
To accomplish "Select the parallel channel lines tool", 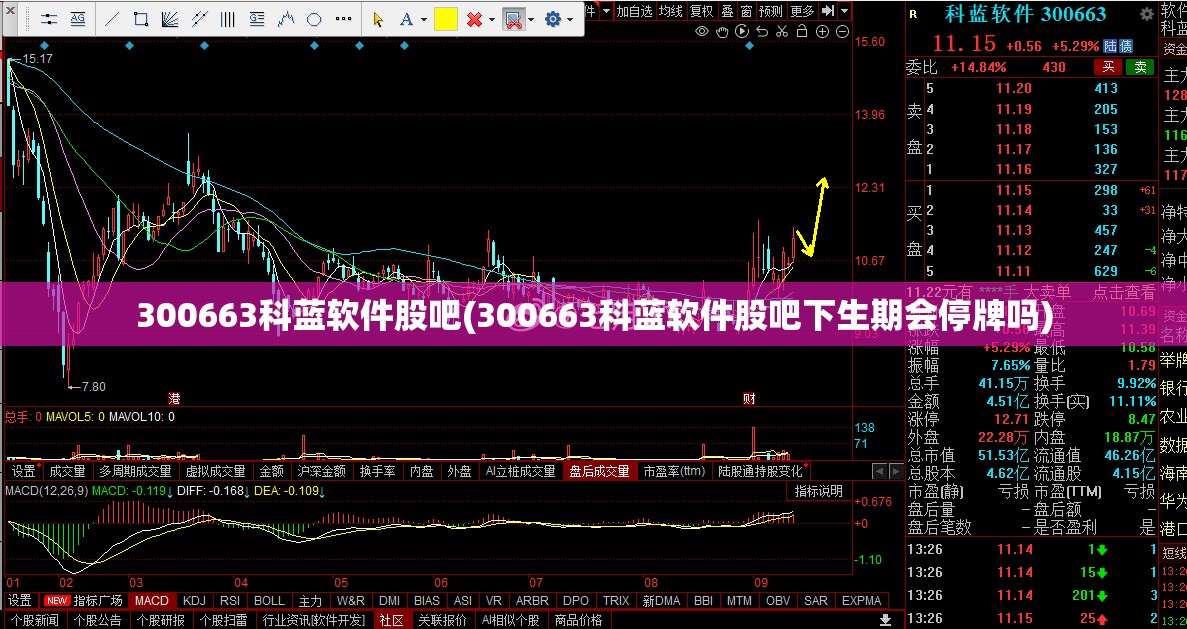I will [x=199, y=19].
